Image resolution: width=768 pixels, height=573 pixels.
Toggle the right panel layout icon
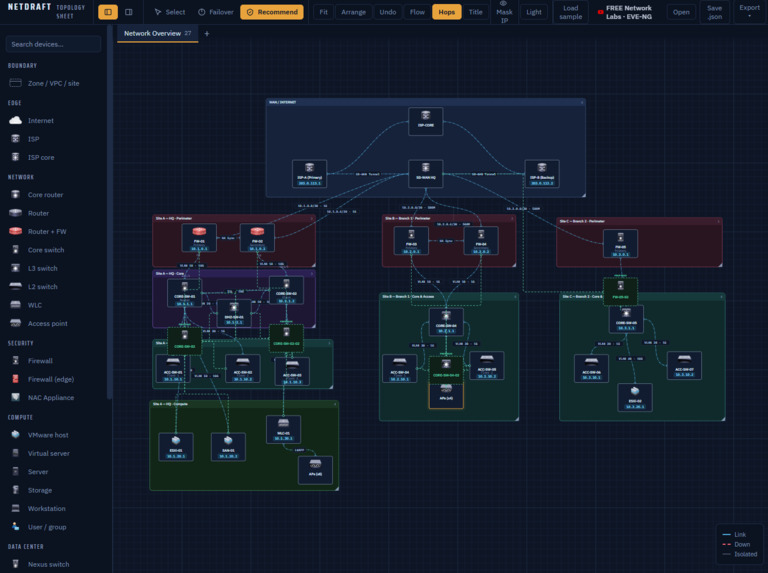pos(129,12)
